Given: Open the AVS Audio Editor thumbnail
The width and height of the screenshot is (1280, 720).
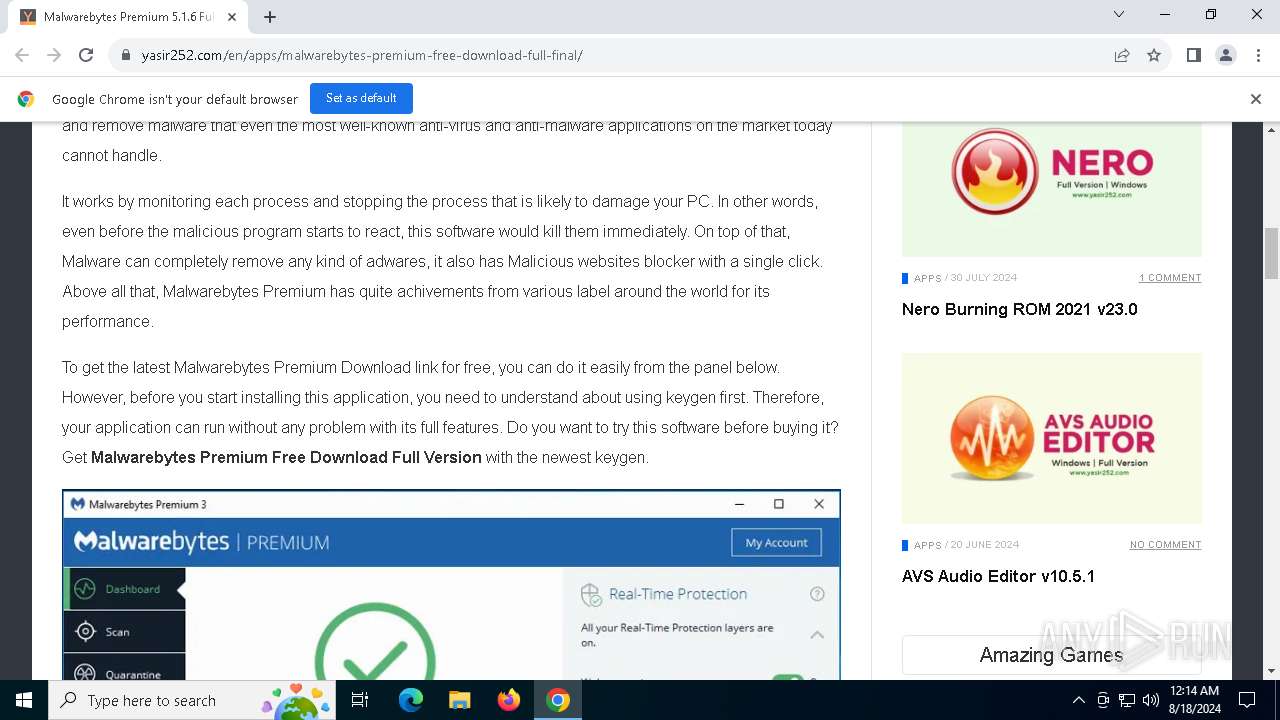Looking at the screenshot, I should [1052, 438].
